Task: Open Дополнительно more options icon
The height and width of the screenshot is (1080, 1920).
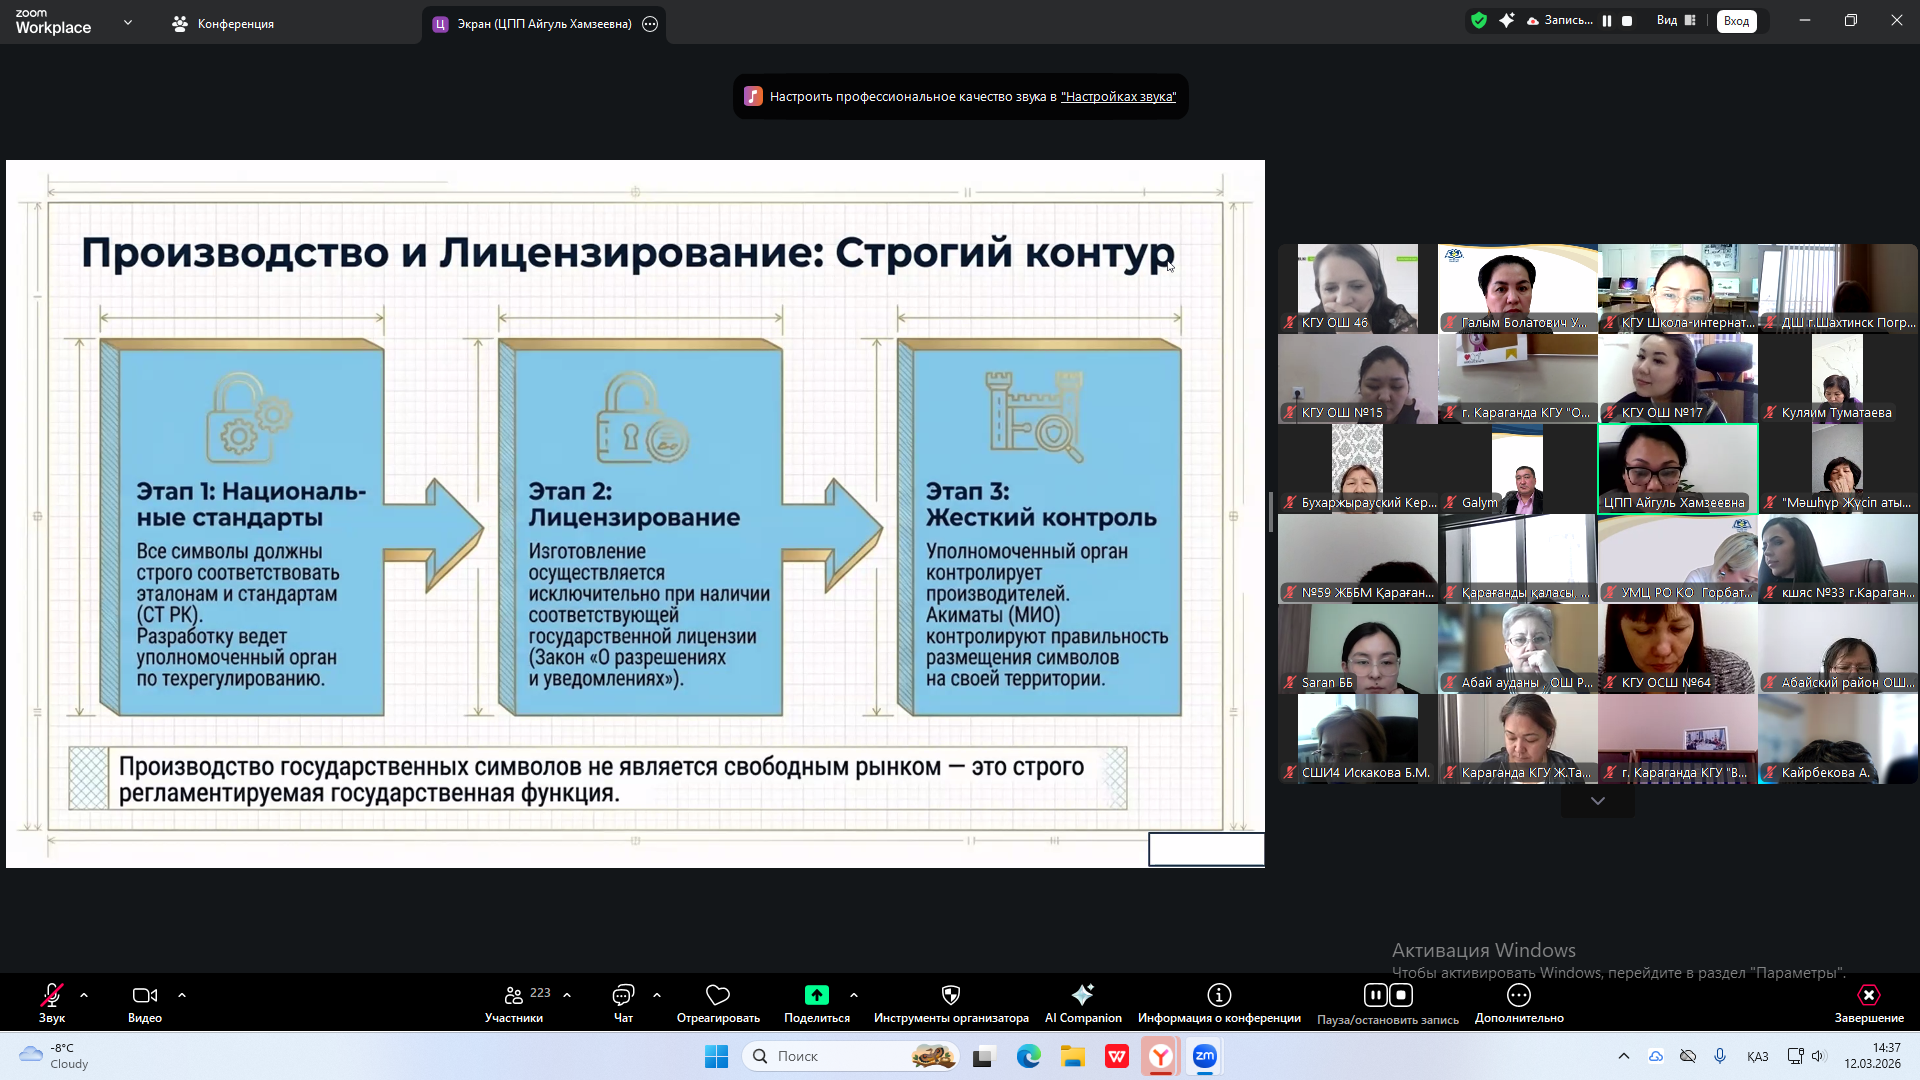Action: pos(1519,995)
